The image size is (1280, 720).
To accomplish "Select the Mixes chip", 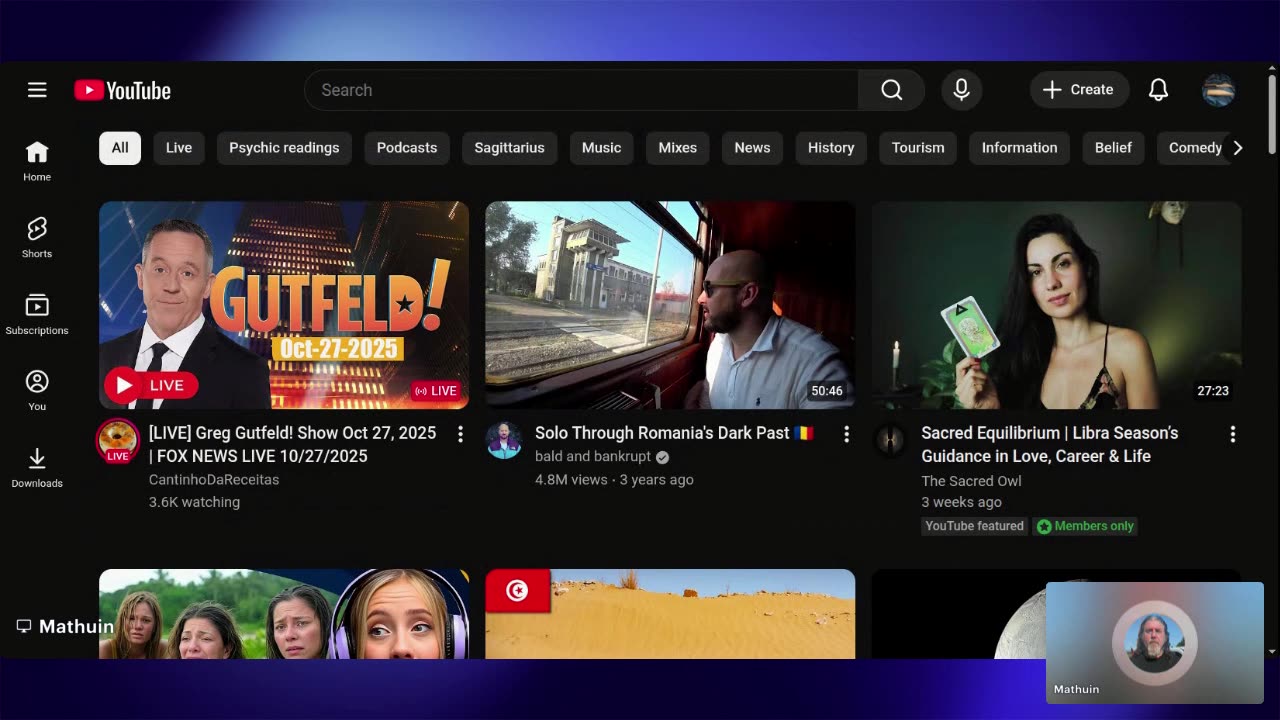I will 677,148.
